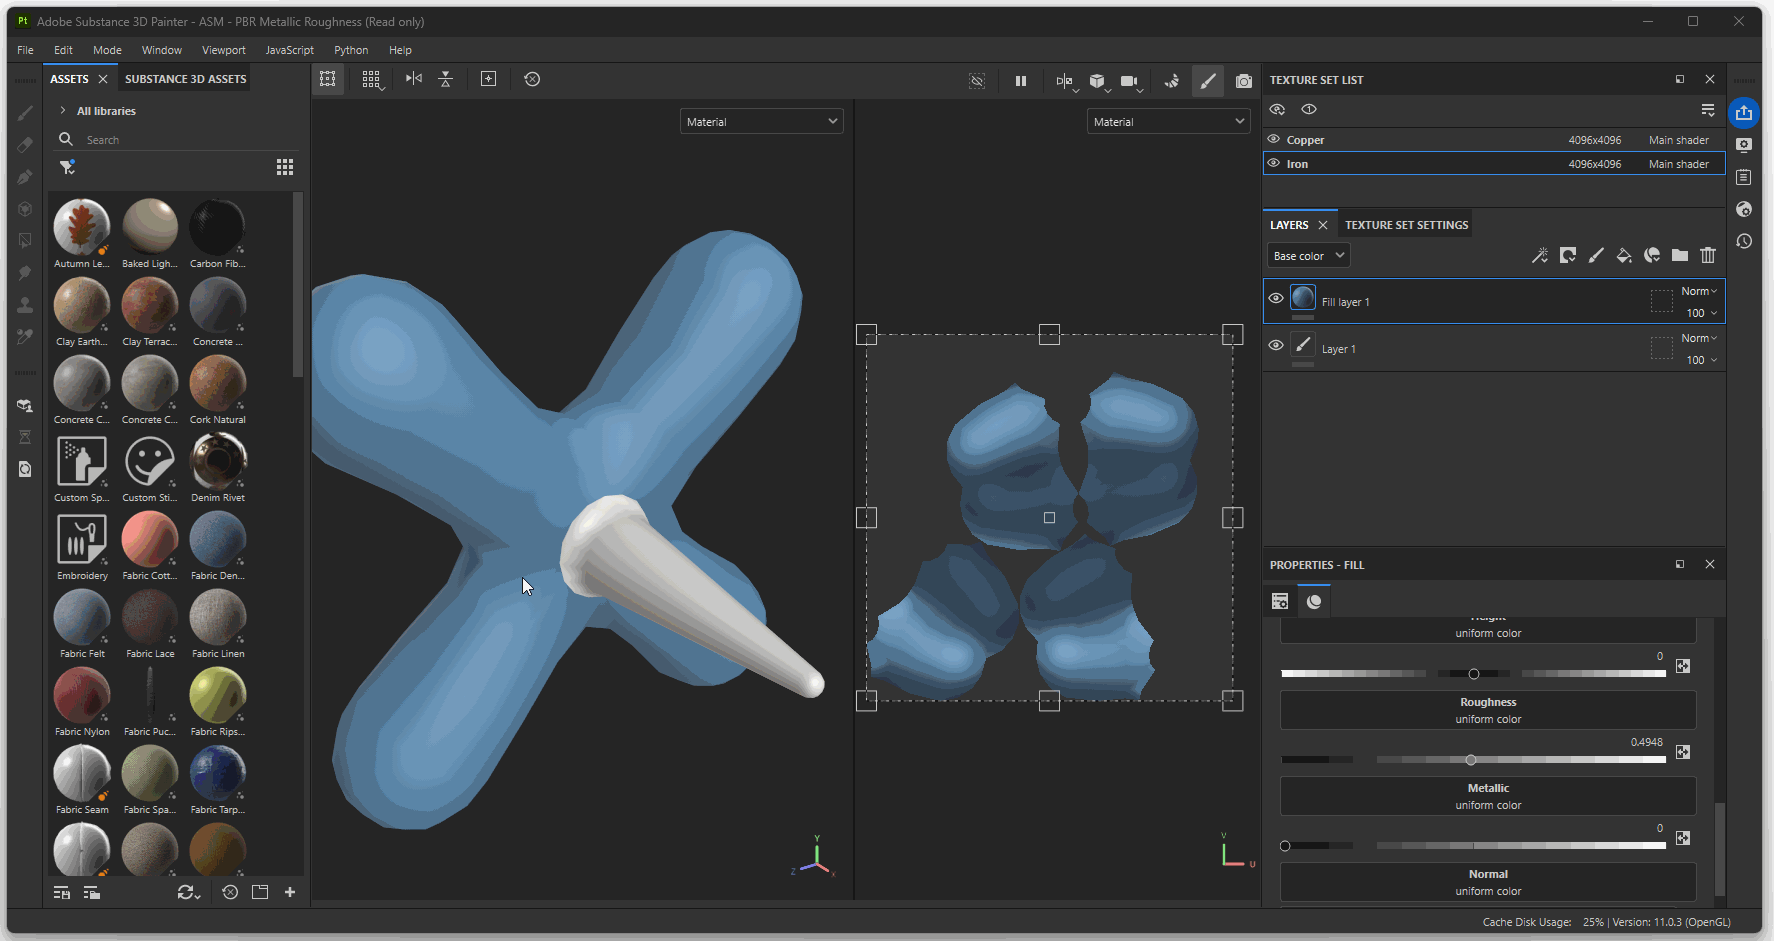
Task: Open the left viewport Material dropdown
Action: click(x=761, y=122)
